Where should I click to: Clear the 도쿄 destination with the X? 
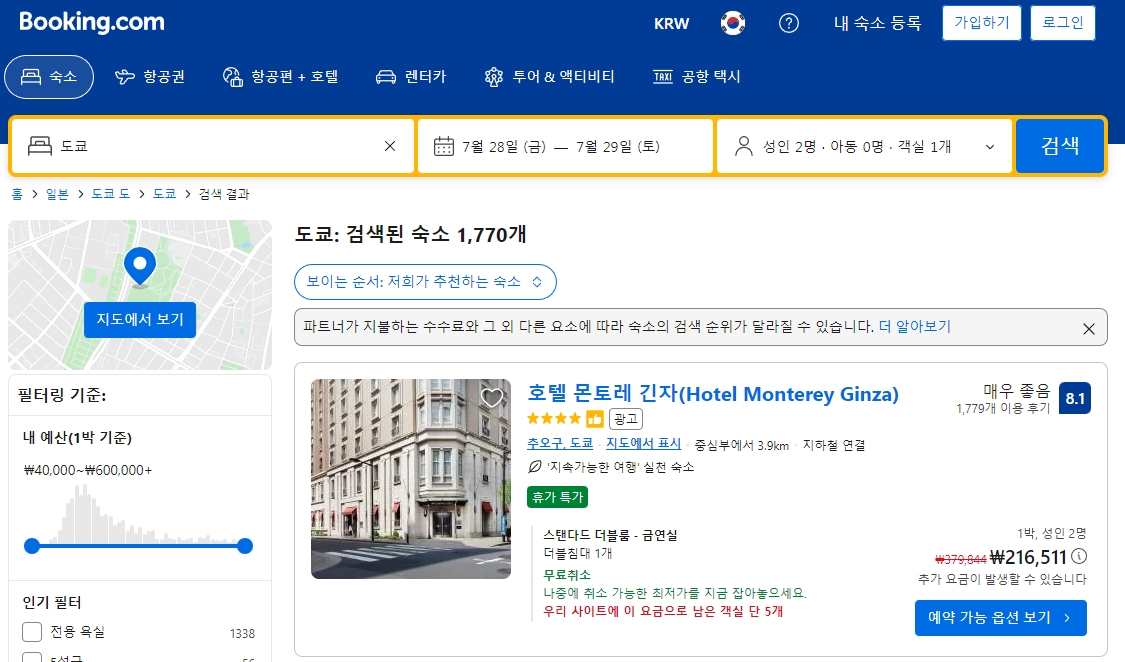coord(390,146)
